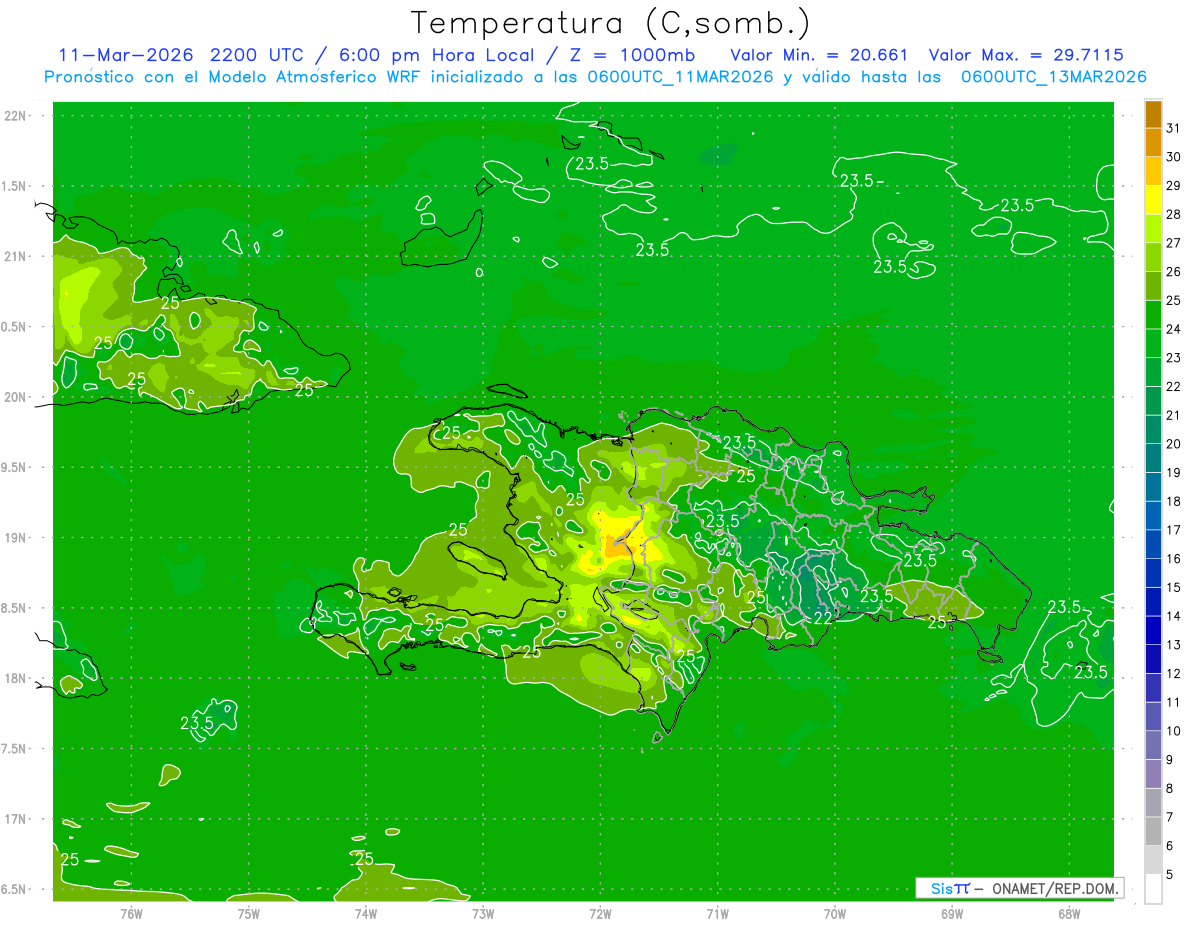This screenshot has width=1200, height=927.
Task: Click the "70W" longitude axis label
Action: [x=835, y=913]
